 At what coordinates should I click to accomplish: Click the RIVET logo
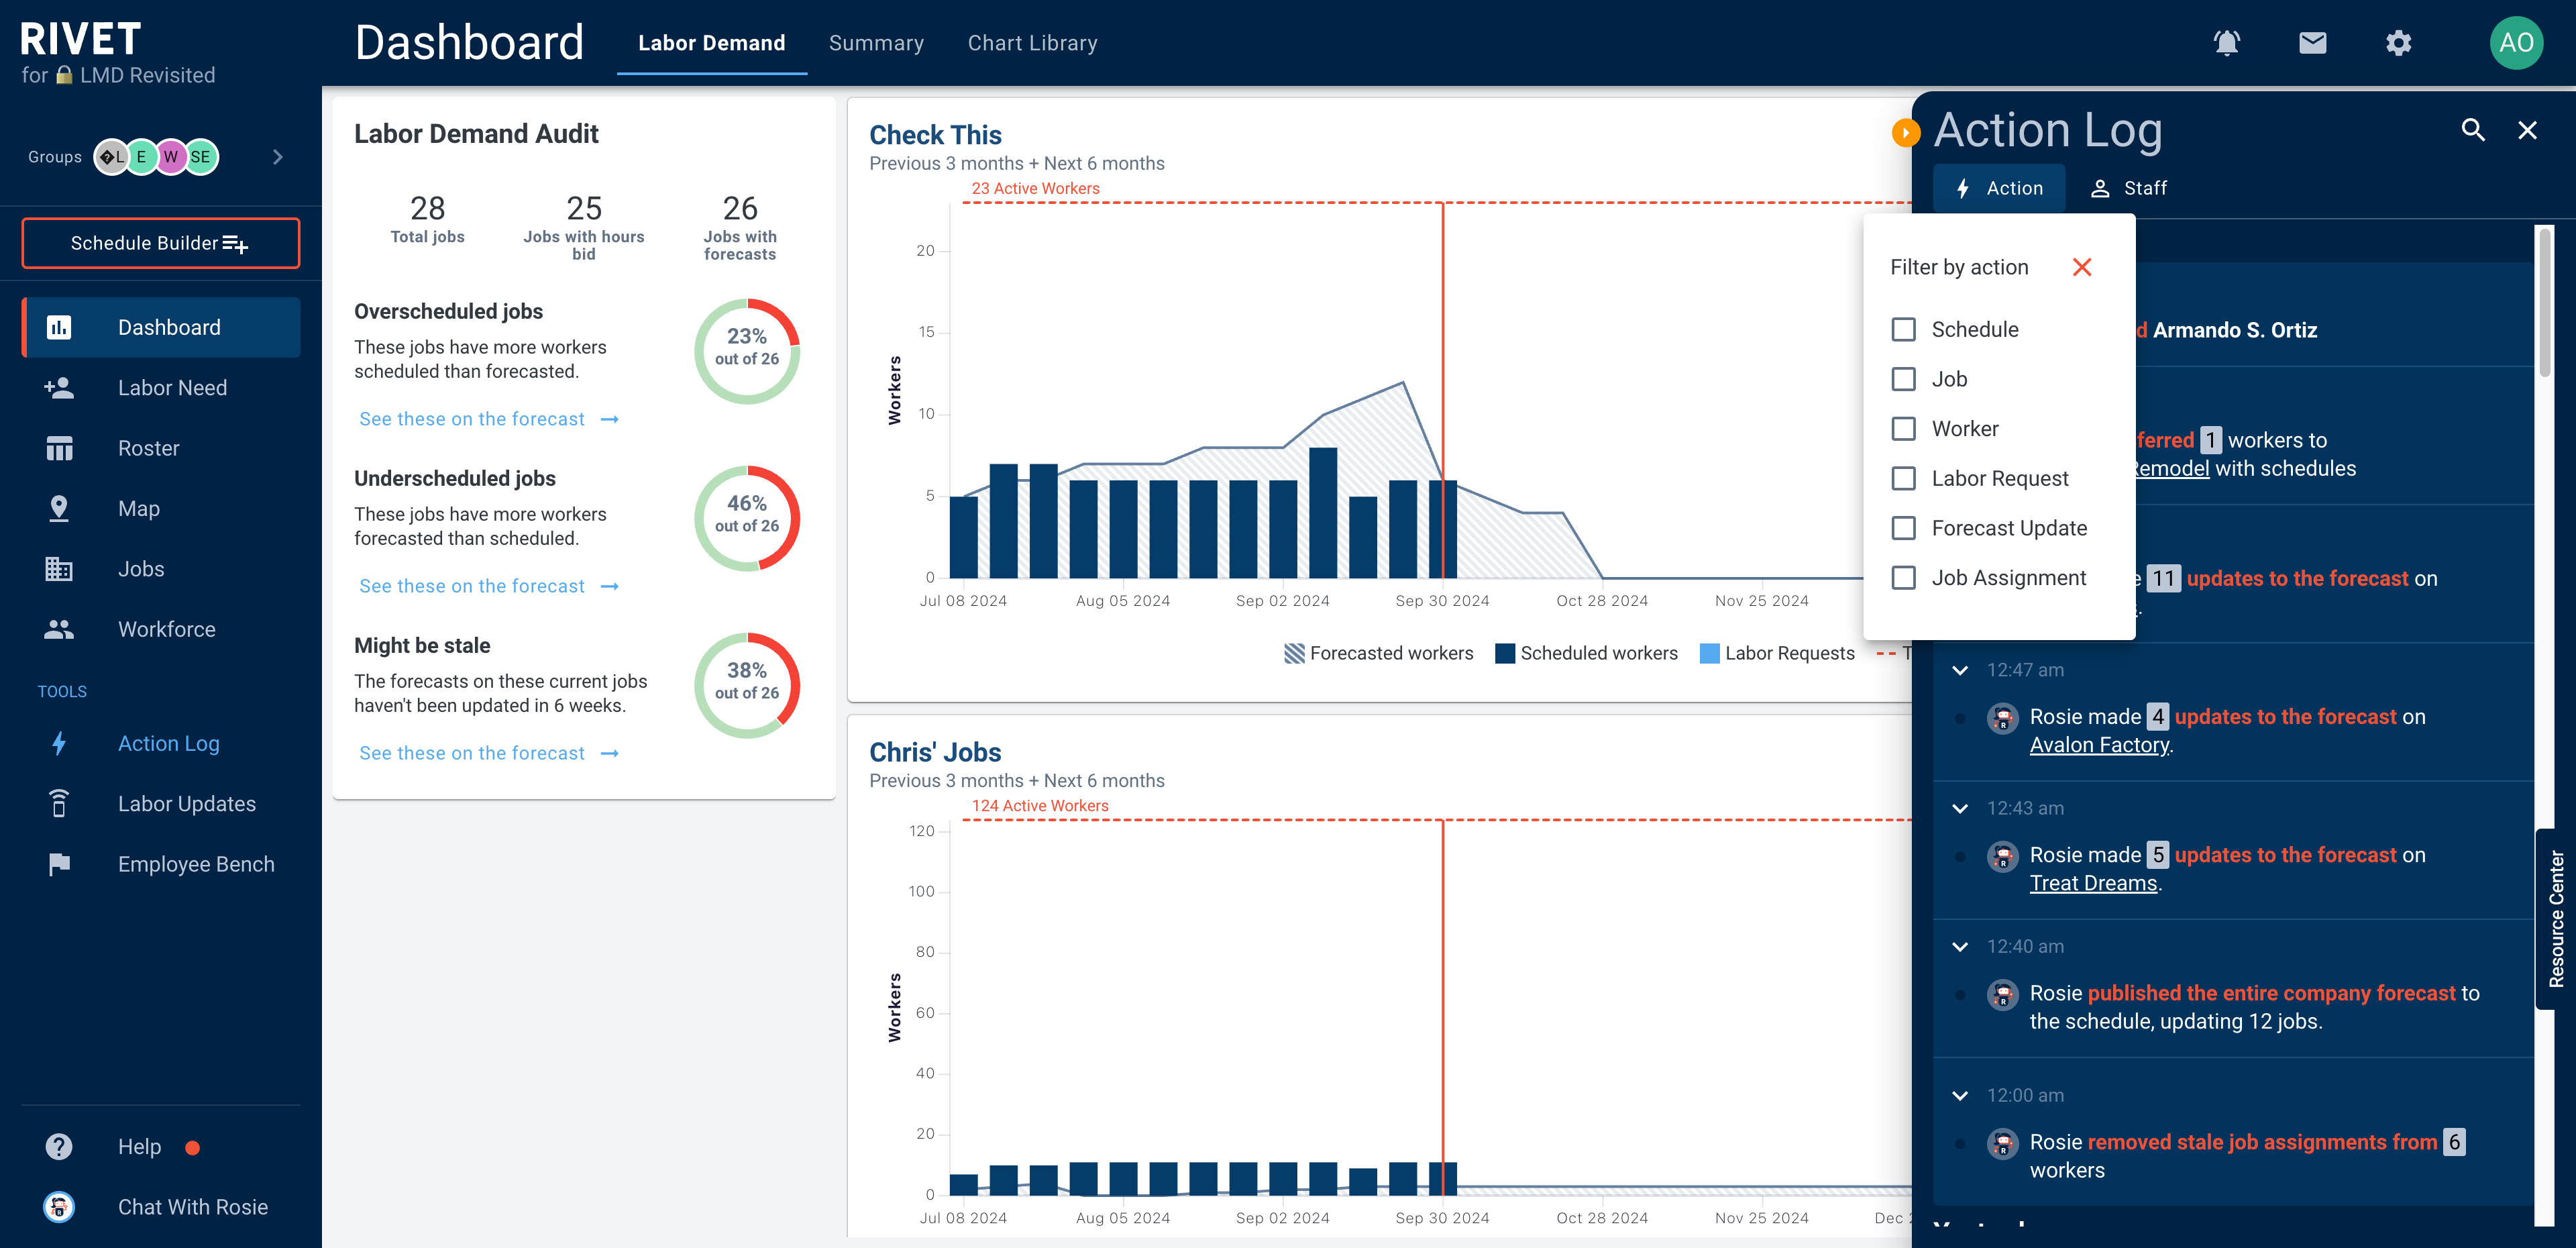pos(81,39)
